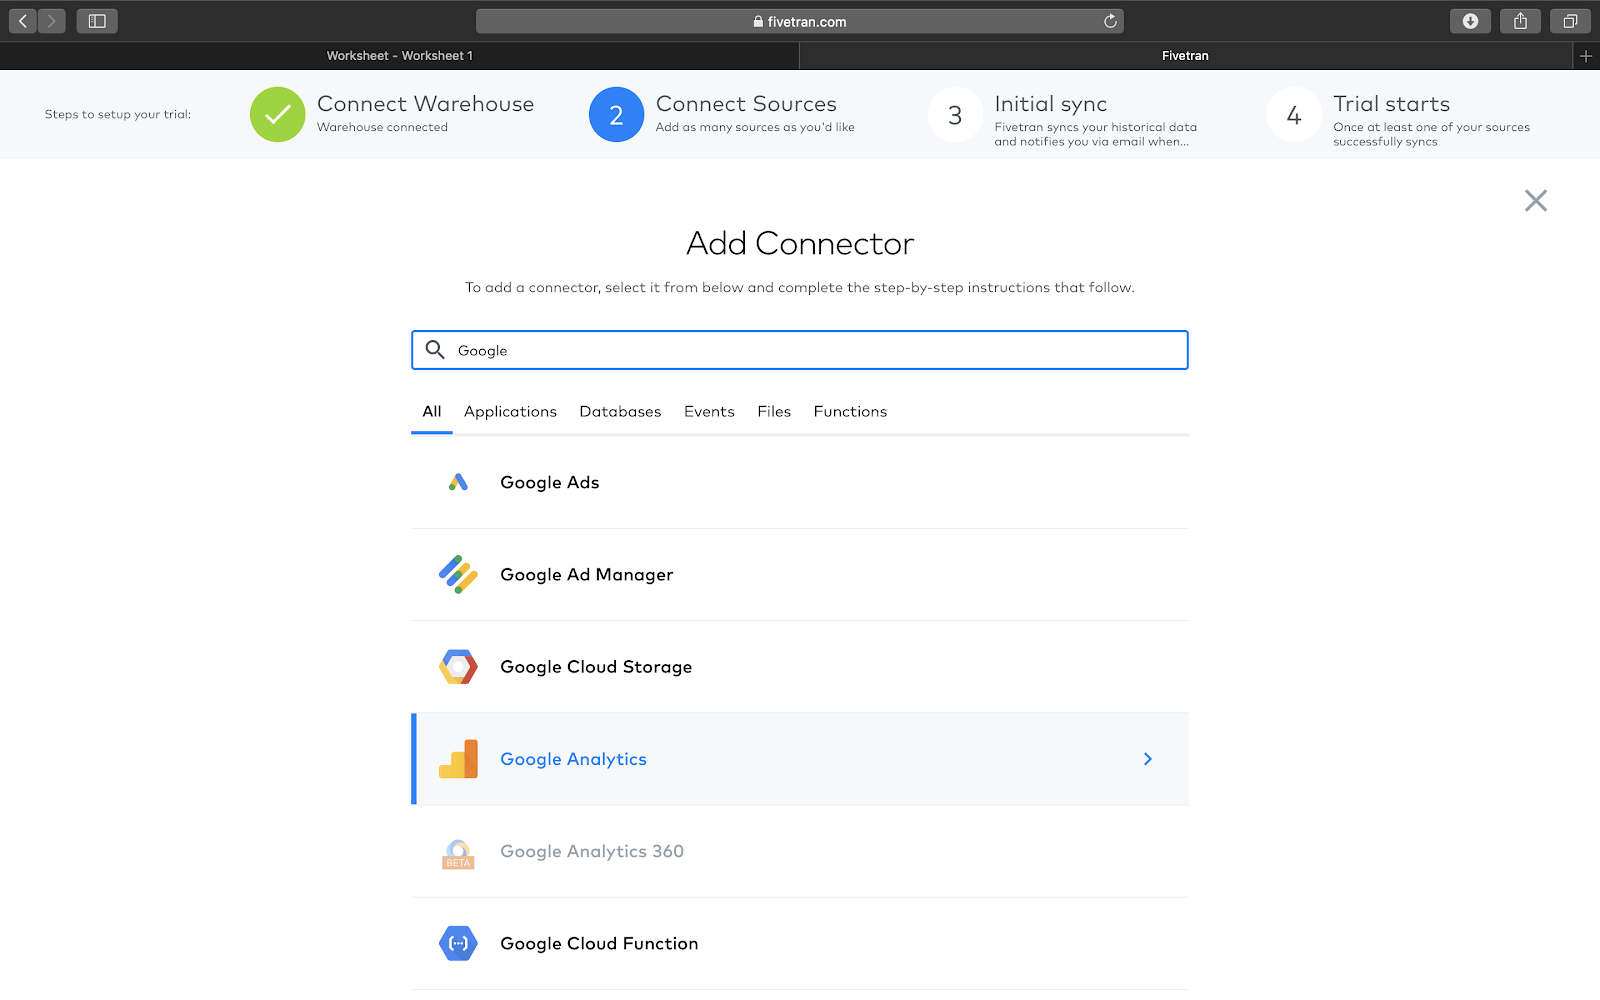The height and width of the screenshot is (1000, 1600).
Task: Switch to the Applications tab
Action: click(510, 412)
